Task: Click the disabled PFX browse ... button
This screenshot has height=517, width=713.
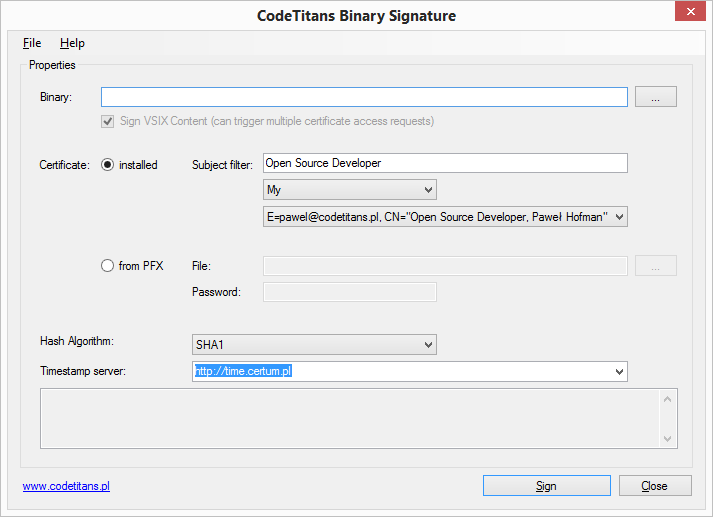Action: [655, 266]
